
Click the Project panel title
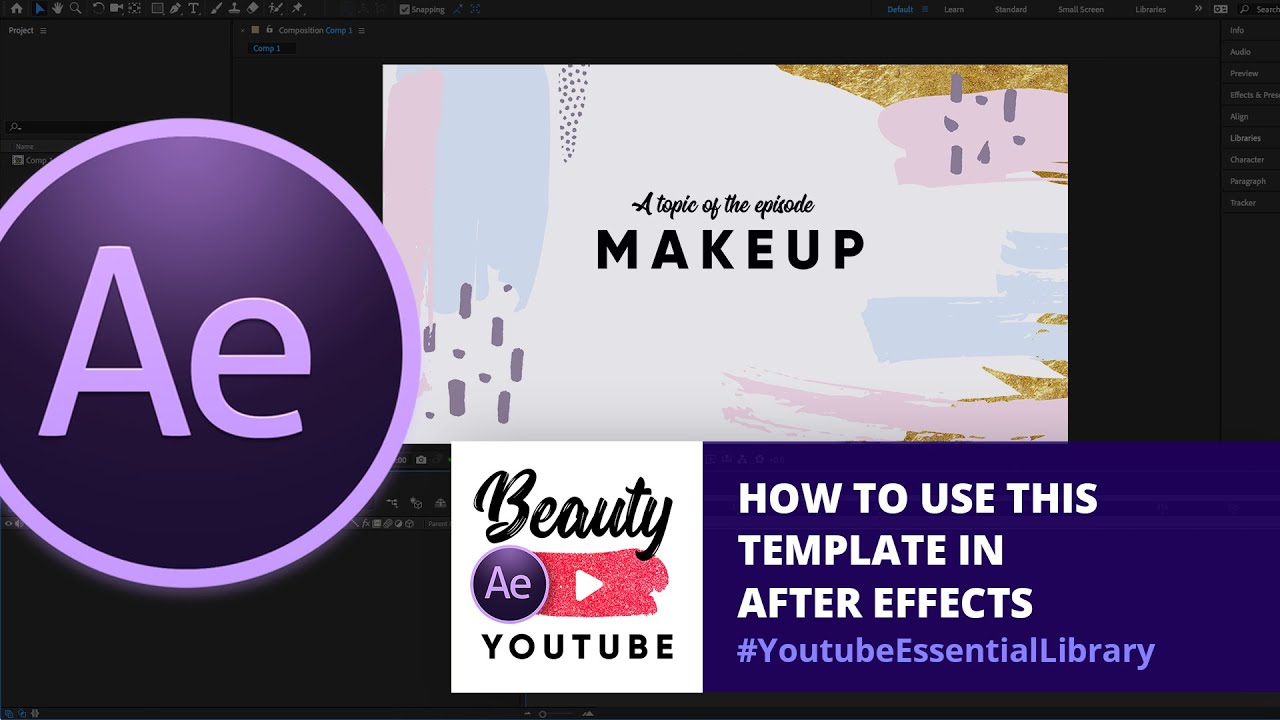coord(21,30)
